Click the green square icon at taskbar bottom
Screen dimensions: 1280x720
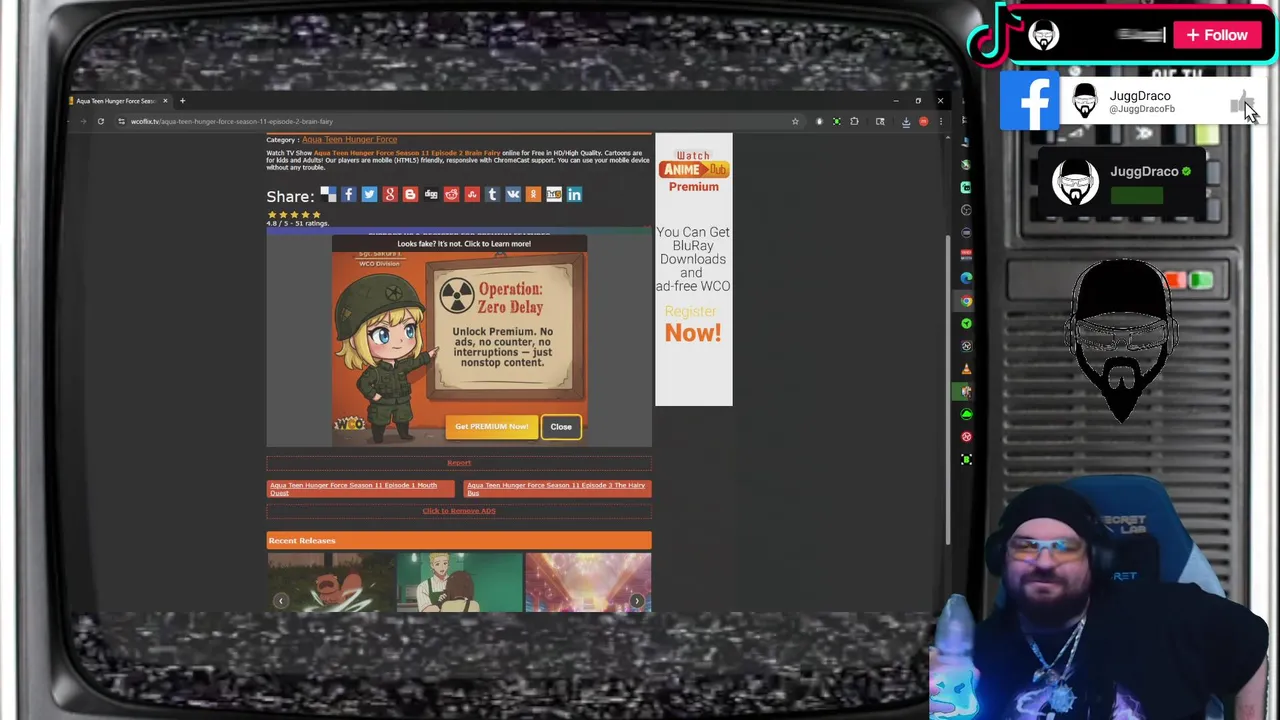[x=966, y=460]
